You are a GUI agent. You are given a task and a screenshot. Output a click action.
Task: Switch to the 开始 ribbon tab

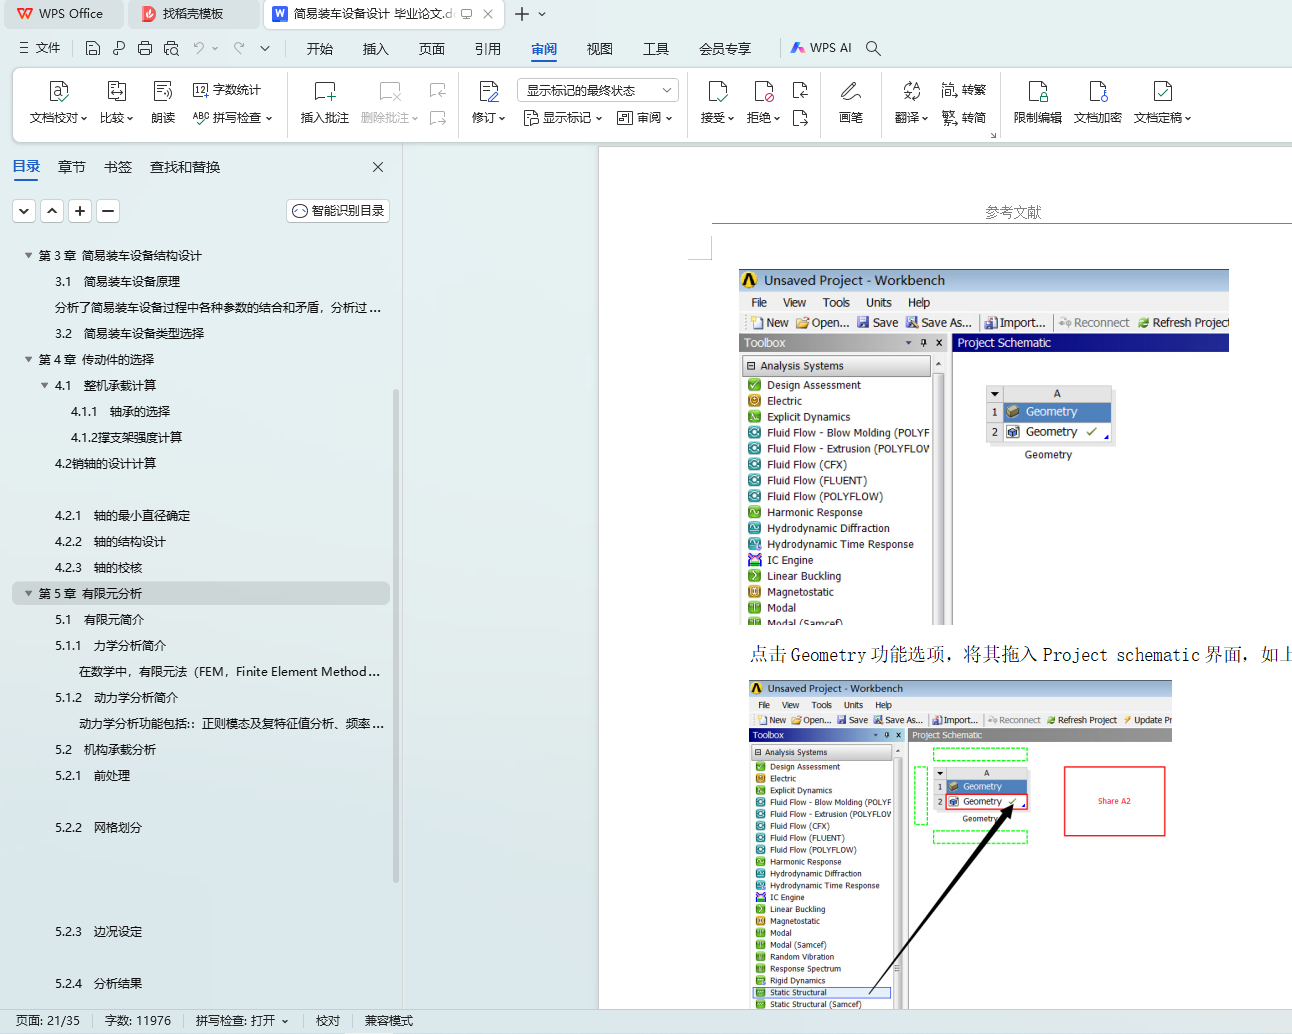pyautogui.click(x=320, y=49)
